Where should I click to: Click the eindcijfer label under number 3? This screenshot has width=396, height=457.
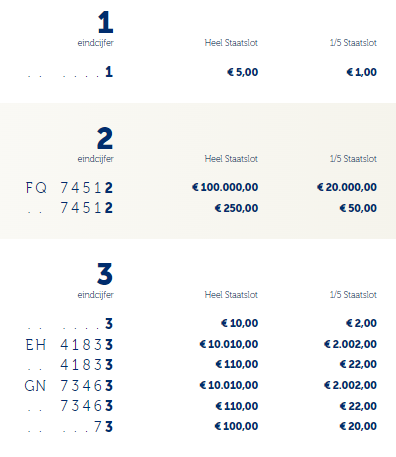coord(96,295)
